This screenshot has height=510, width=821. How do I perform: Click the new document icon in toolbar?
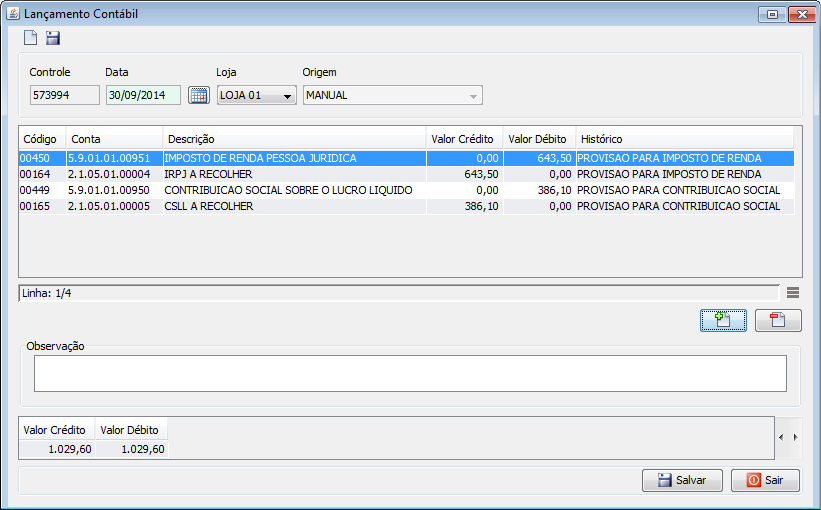point(30,38)
